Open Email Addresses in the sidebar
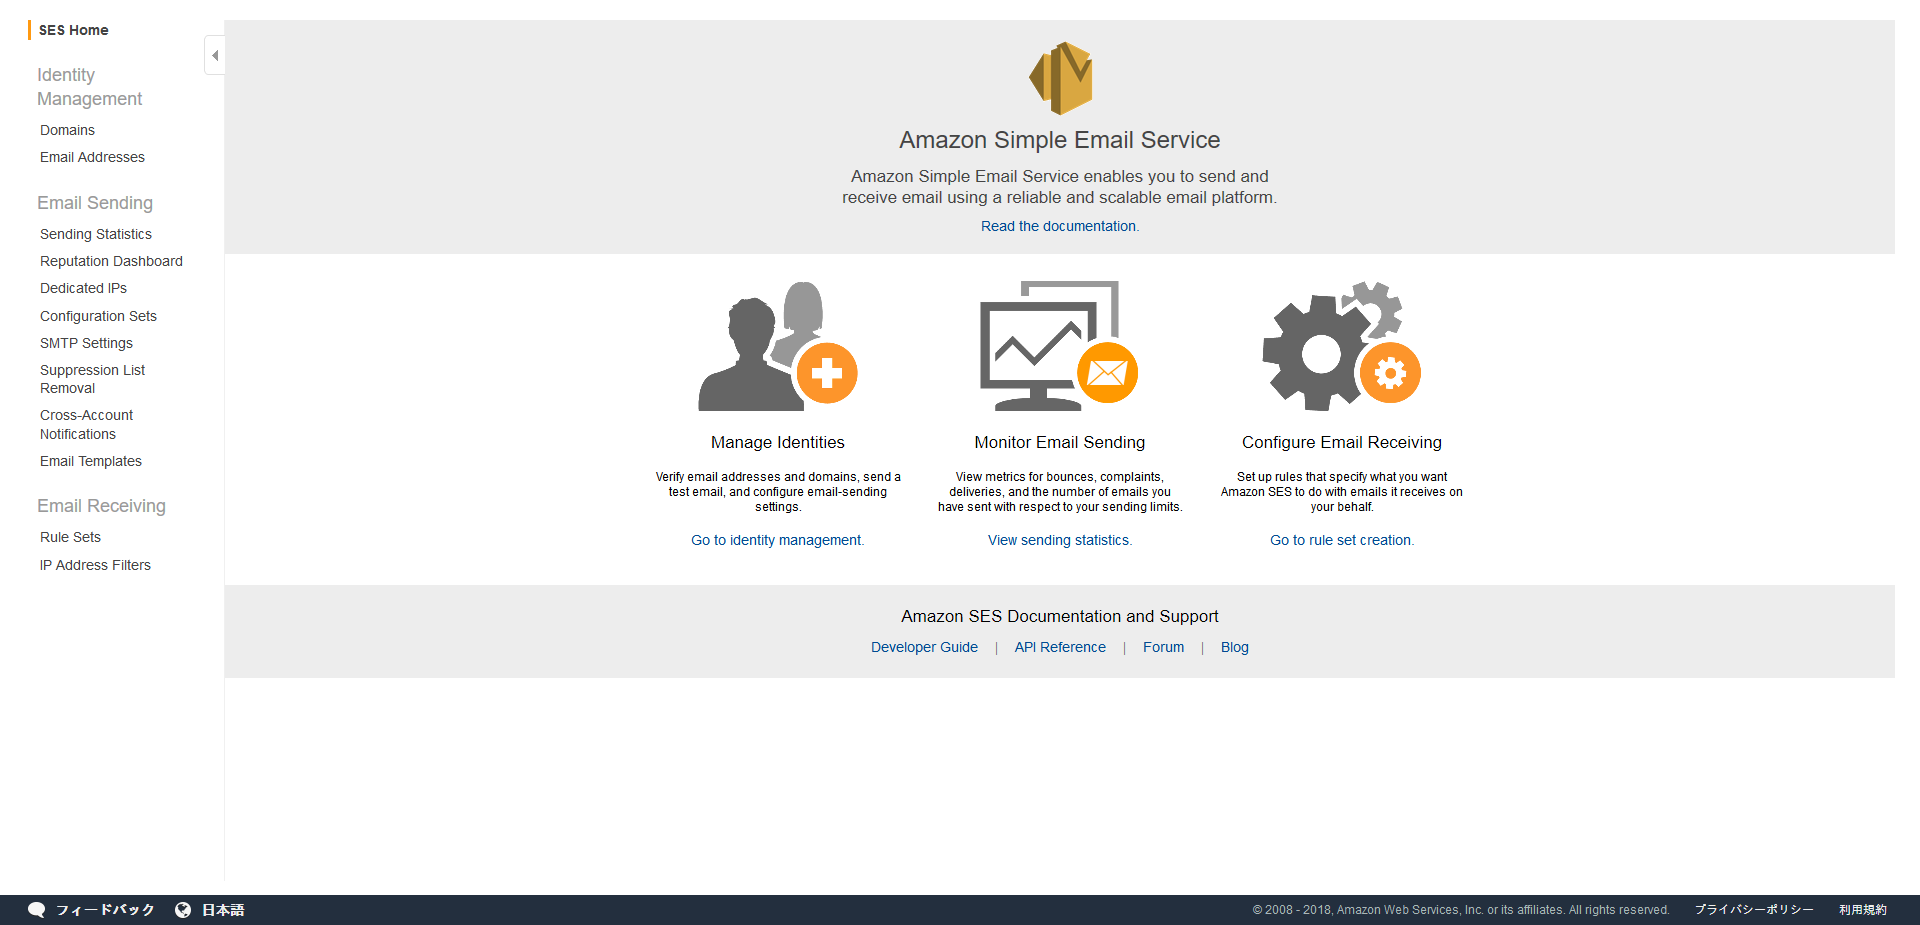1920x925 pixels. click(x=92, y=157)
